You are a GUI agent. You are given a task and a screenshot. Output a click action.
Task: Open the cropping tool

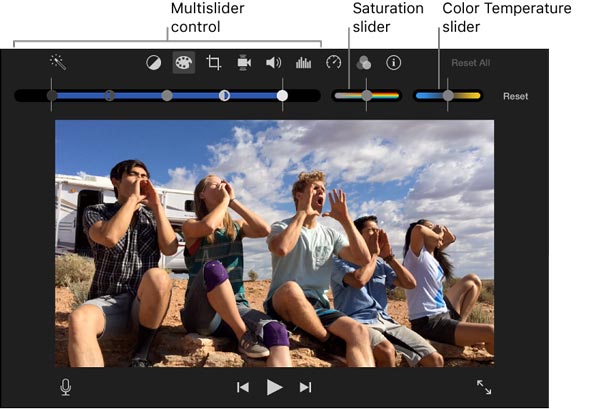(214, 63)
